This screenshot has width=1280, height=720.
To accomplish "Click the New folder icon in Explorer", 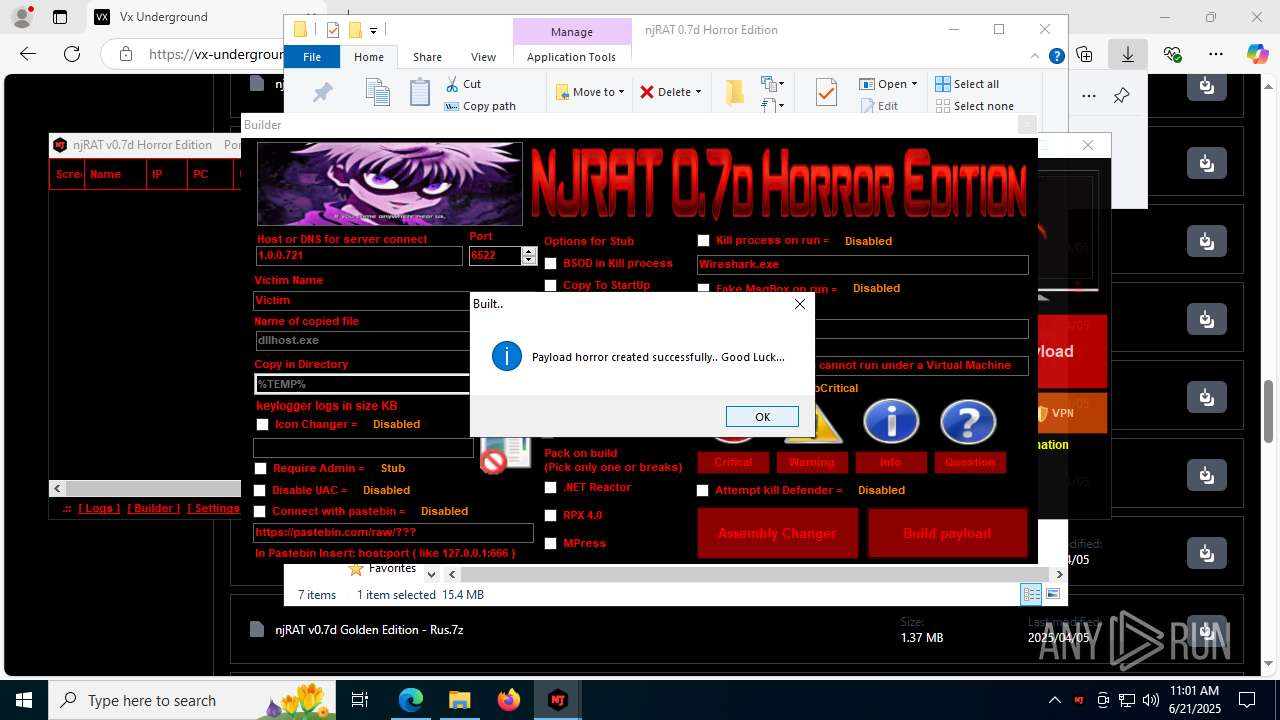I will 735,93.
